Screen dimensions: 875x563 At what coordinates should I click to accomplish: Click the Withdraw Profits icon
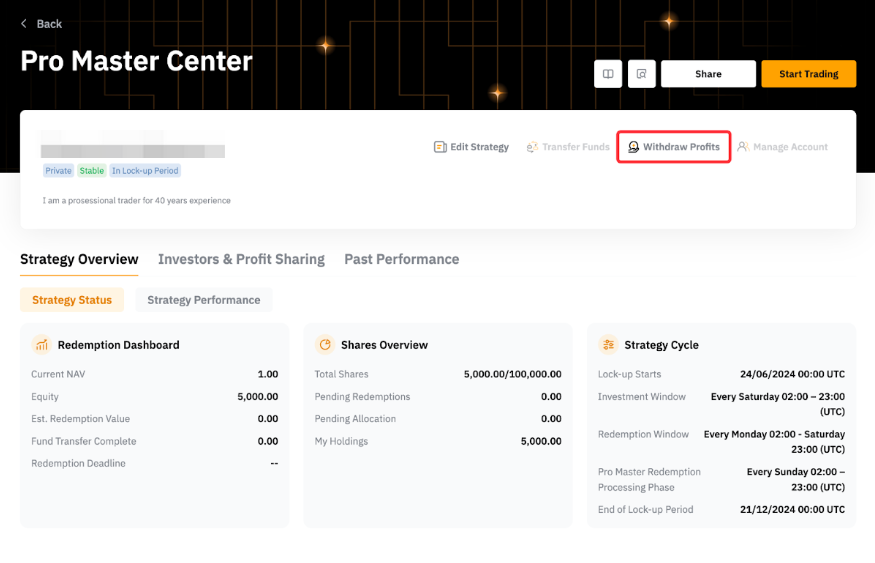pos(633,147)
